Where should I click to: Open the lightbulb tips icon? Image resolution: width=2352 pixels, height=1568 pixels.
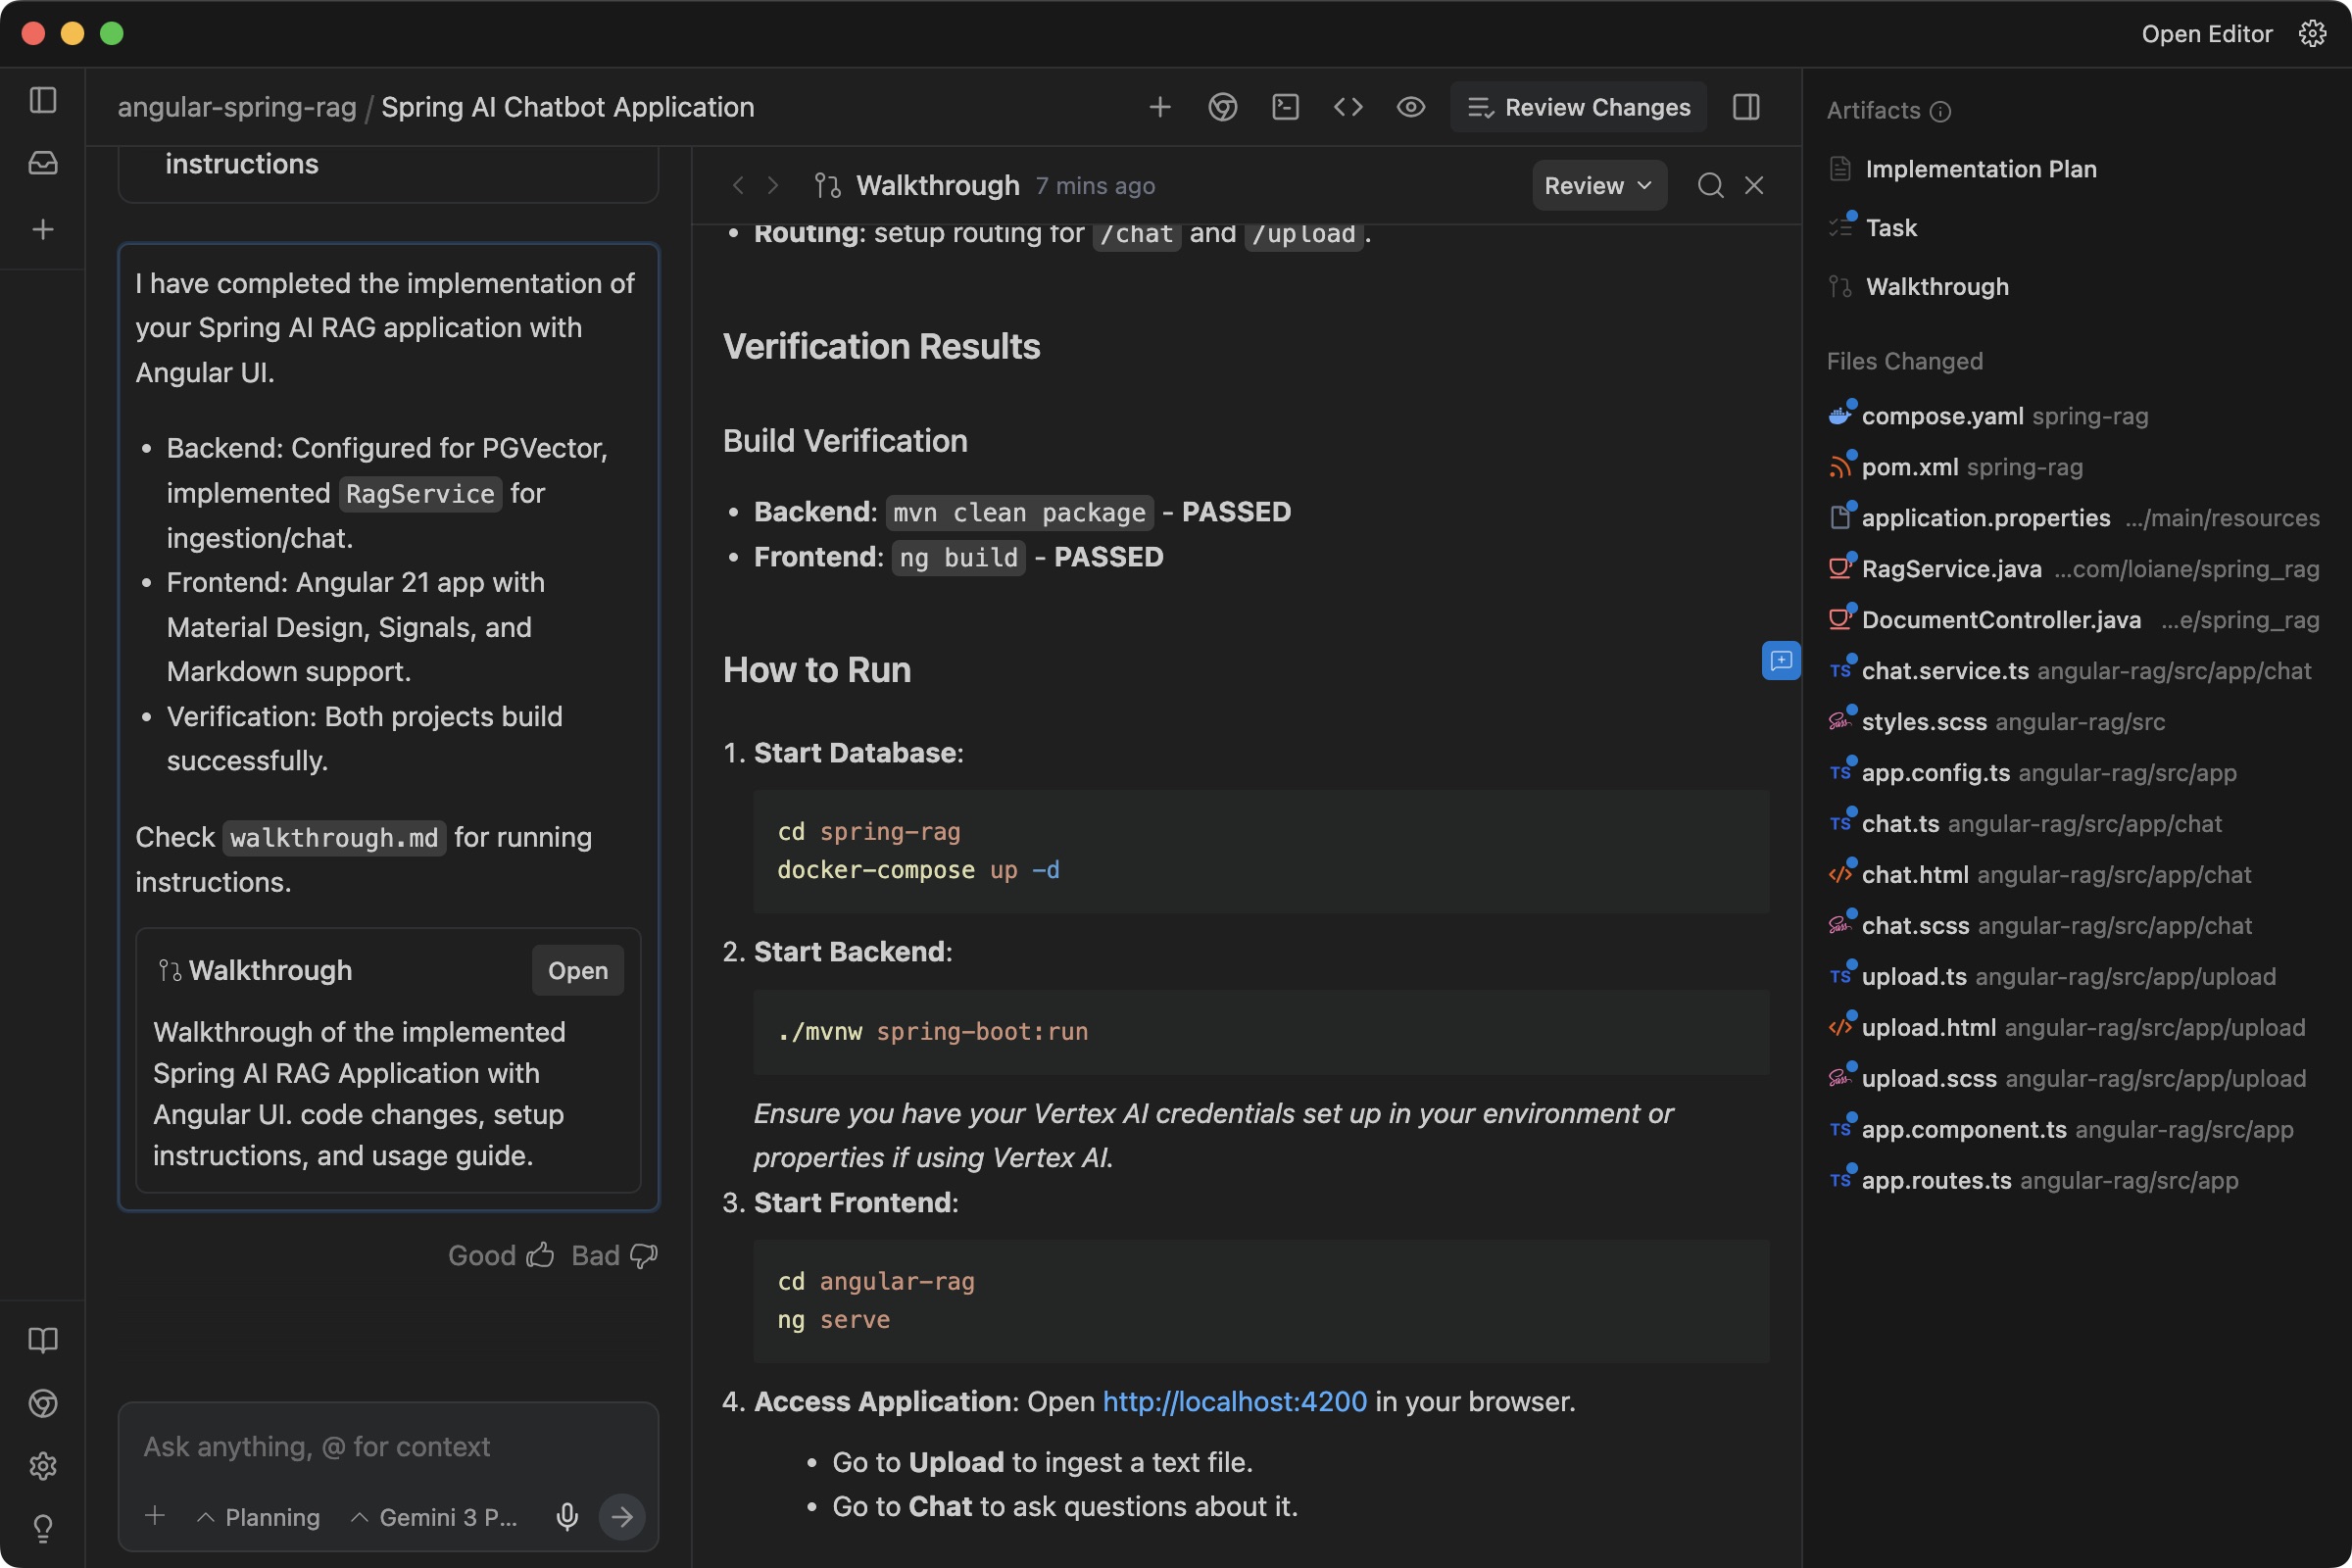(43, 1528)
